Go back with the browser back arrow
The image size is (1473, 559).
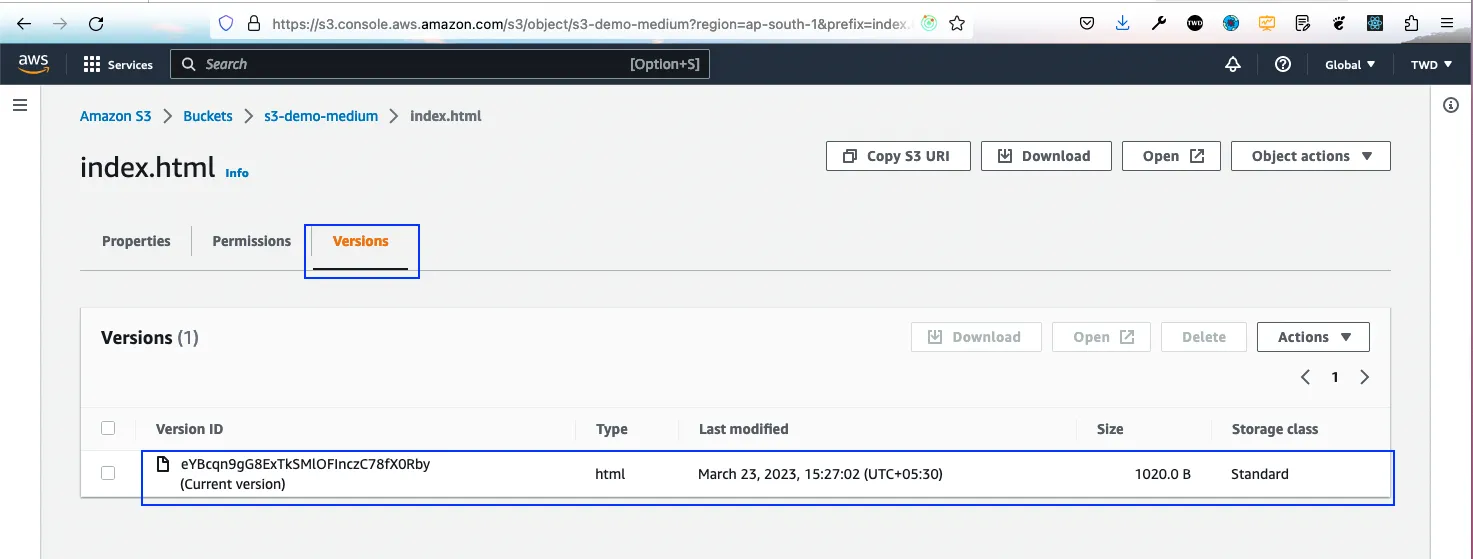tap(24, 23)
